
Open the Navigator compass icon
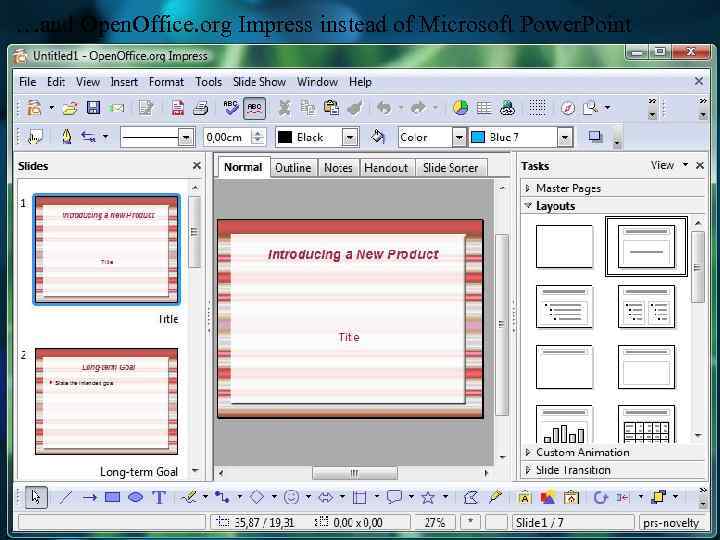click(568, 108)
